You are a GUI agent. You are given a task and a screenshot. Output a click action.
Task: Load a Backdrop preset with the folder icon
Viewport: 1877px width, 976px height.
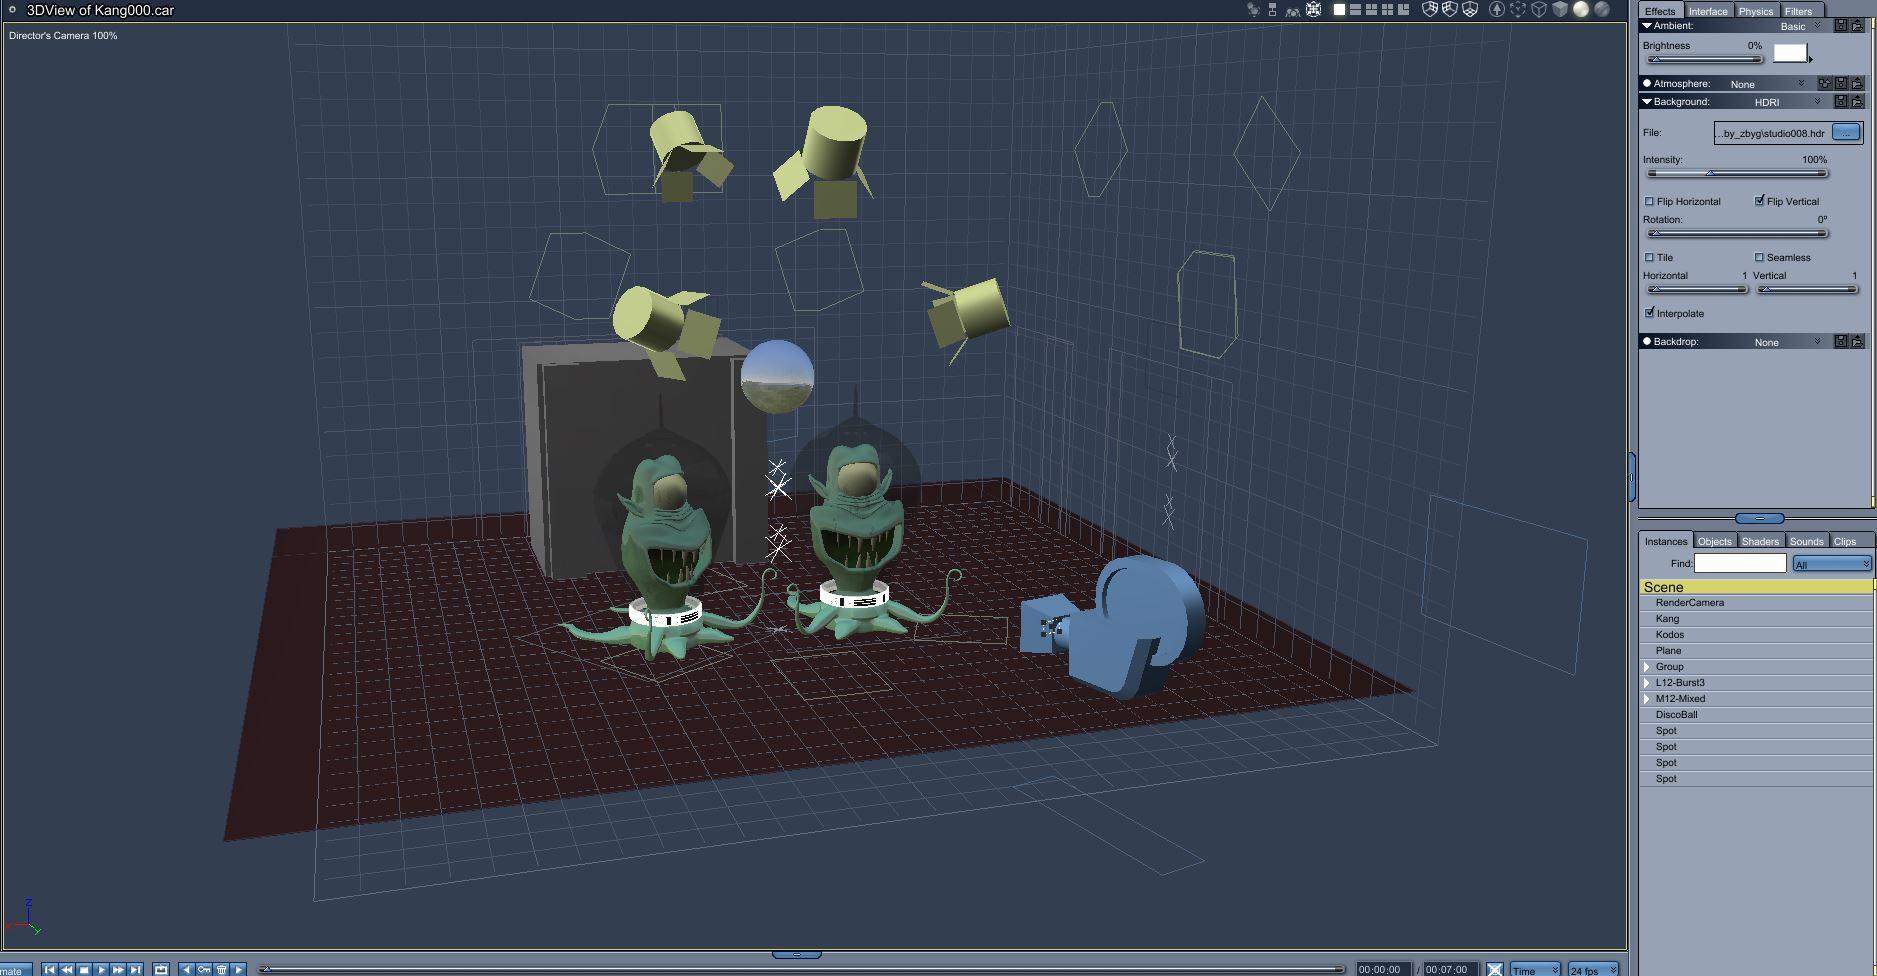pos(1857,342)
